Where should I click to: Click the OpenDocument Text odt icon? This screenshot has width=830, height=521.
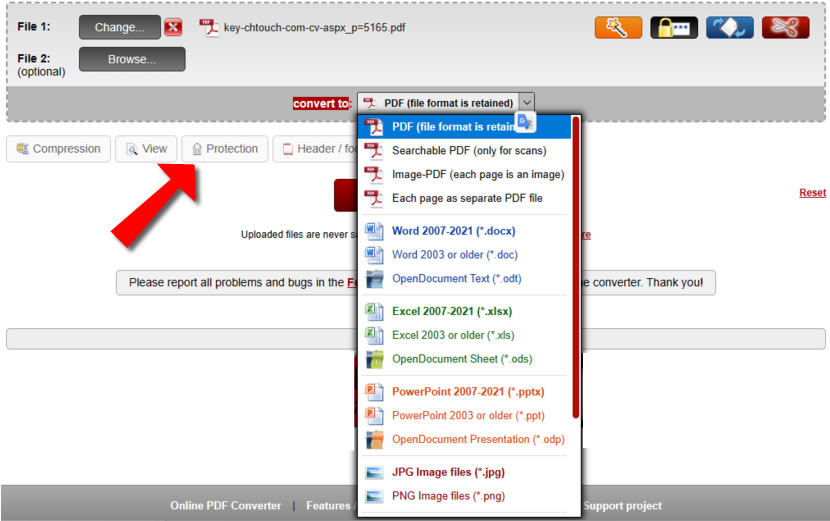pyautogui.click(x=374, y=279)
